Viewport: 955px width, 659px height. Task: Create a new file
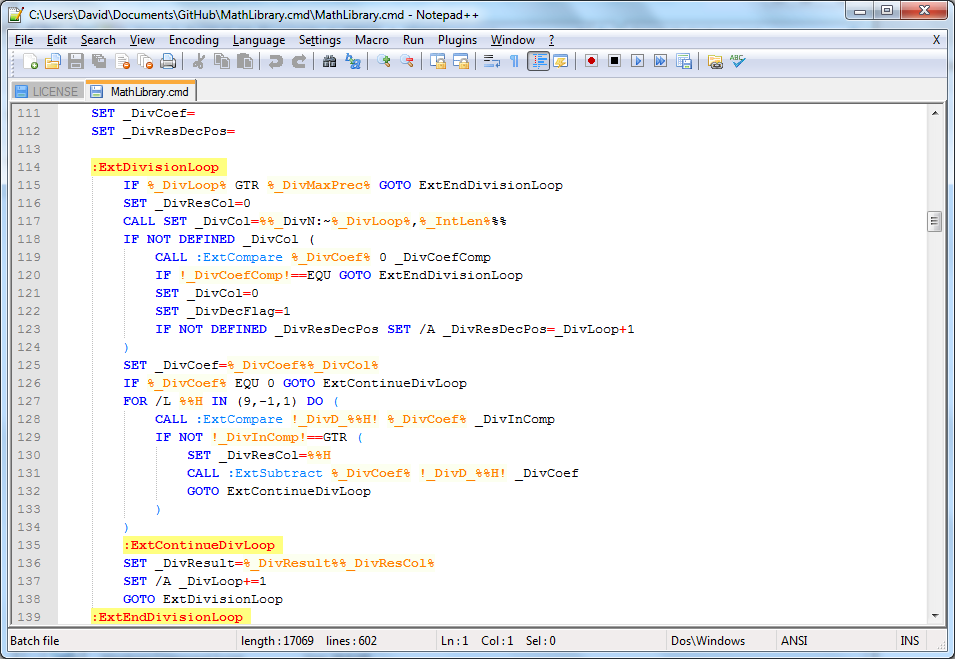(x=29, y=61)
